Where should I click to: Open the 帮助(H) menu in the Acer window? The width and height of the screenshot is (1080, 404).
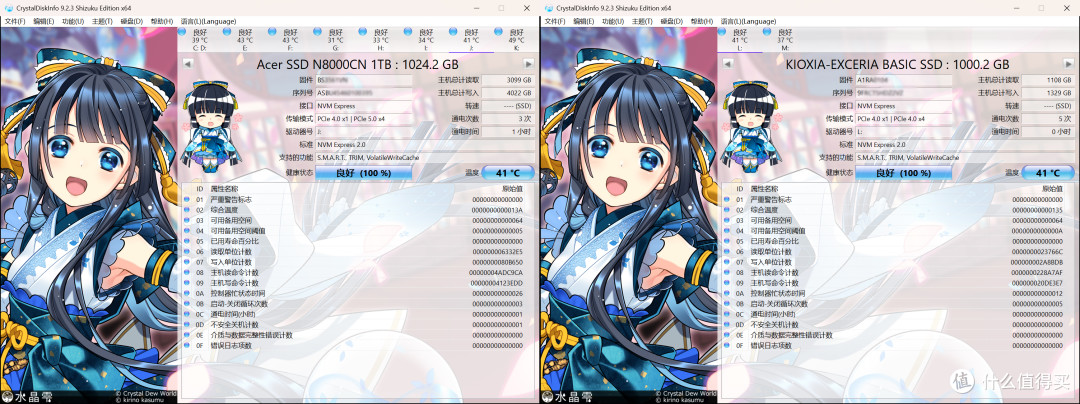[161, 21]
